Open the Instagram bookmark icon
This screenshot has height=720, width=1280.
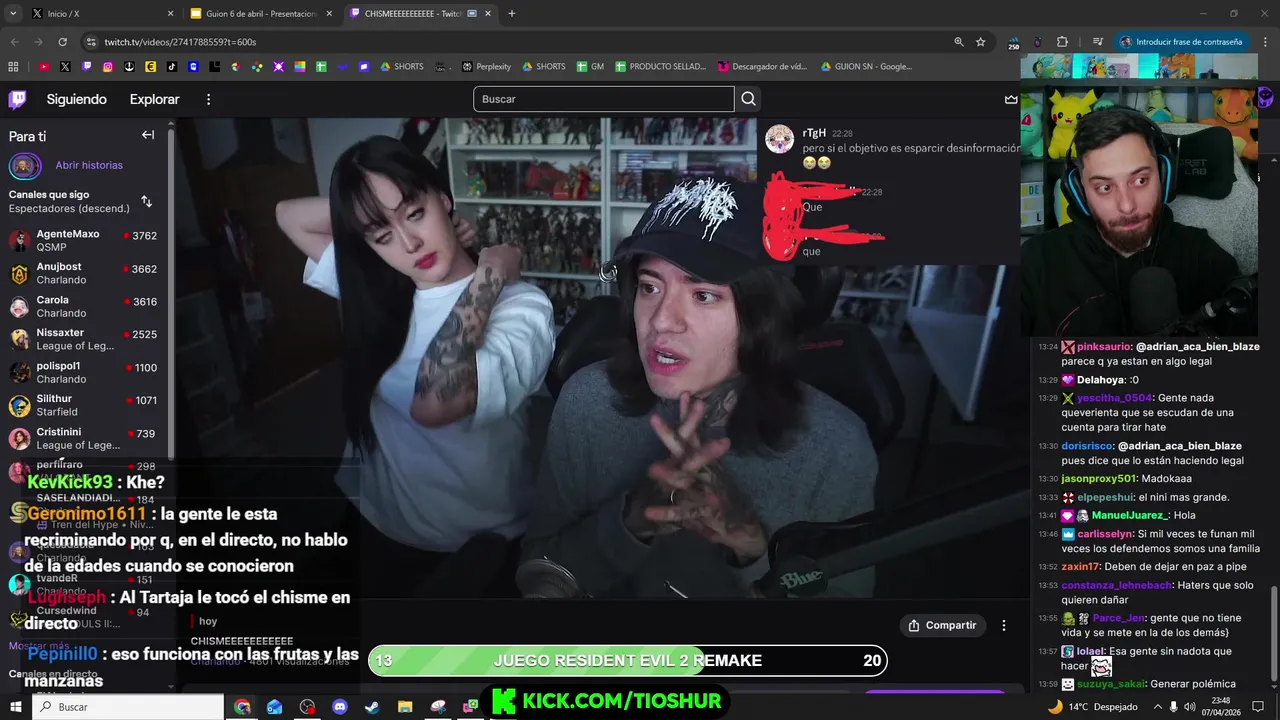[x=108, y=67]
